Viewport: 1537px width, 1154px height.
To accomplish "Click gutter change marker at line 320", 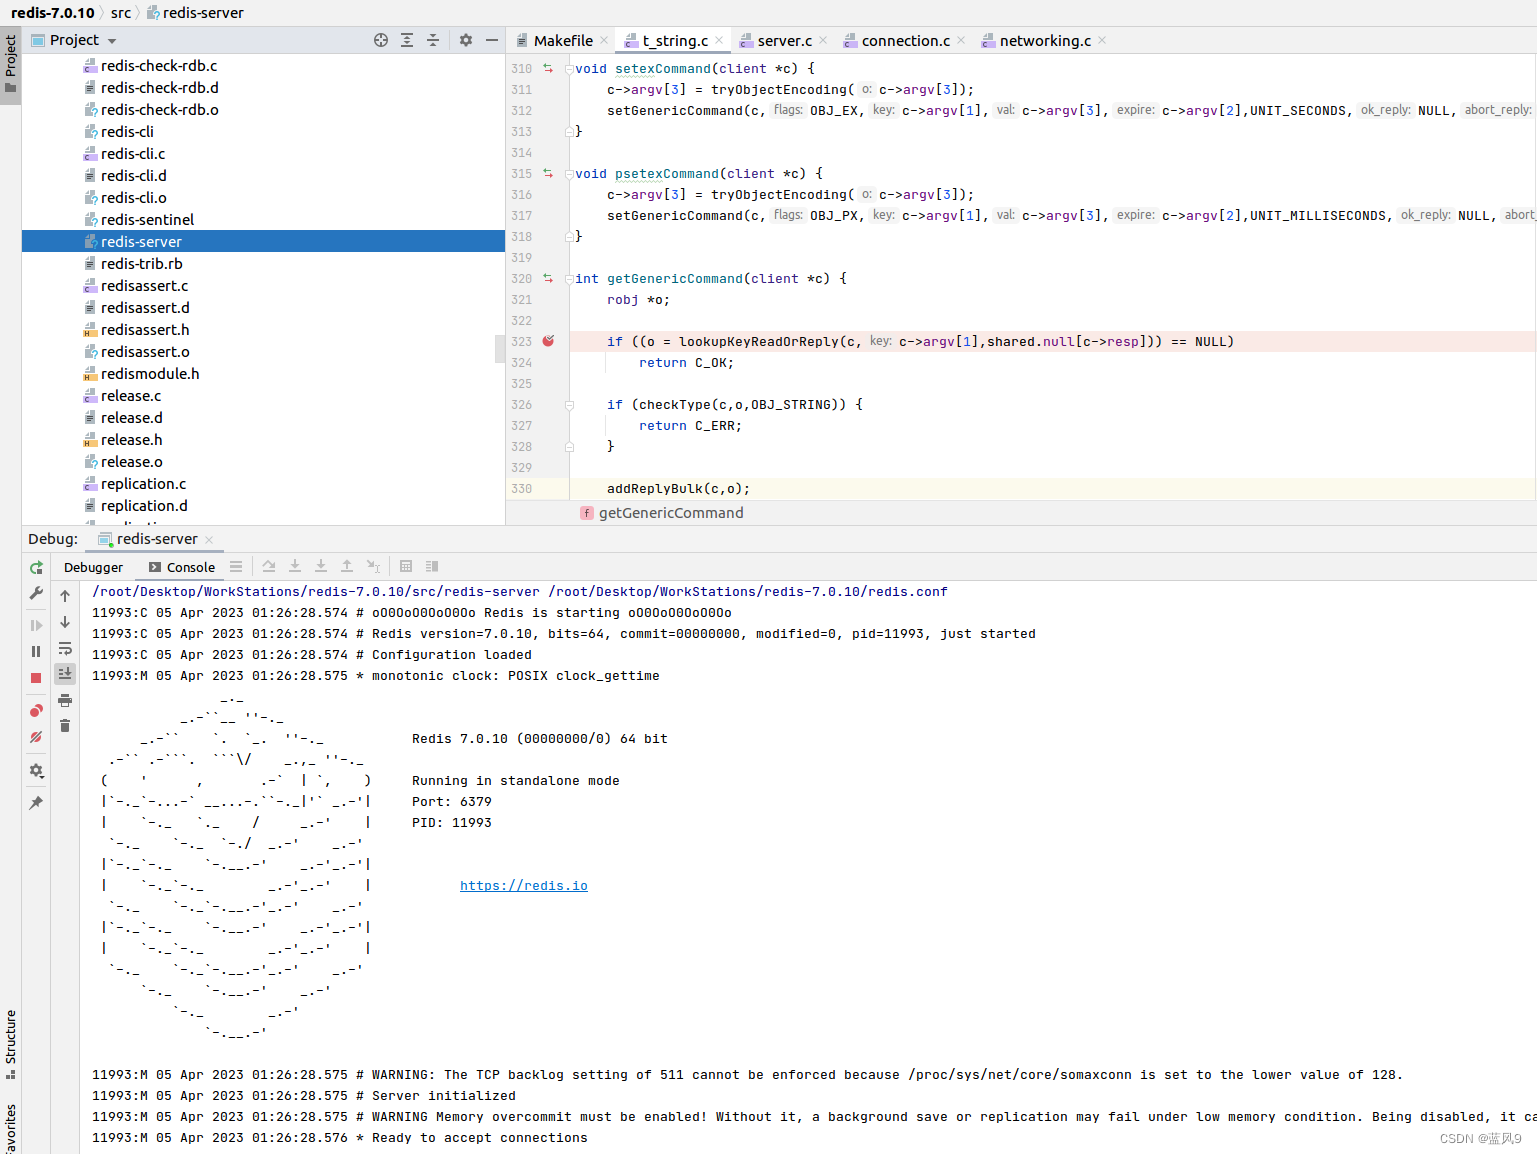I will point(548,278).
